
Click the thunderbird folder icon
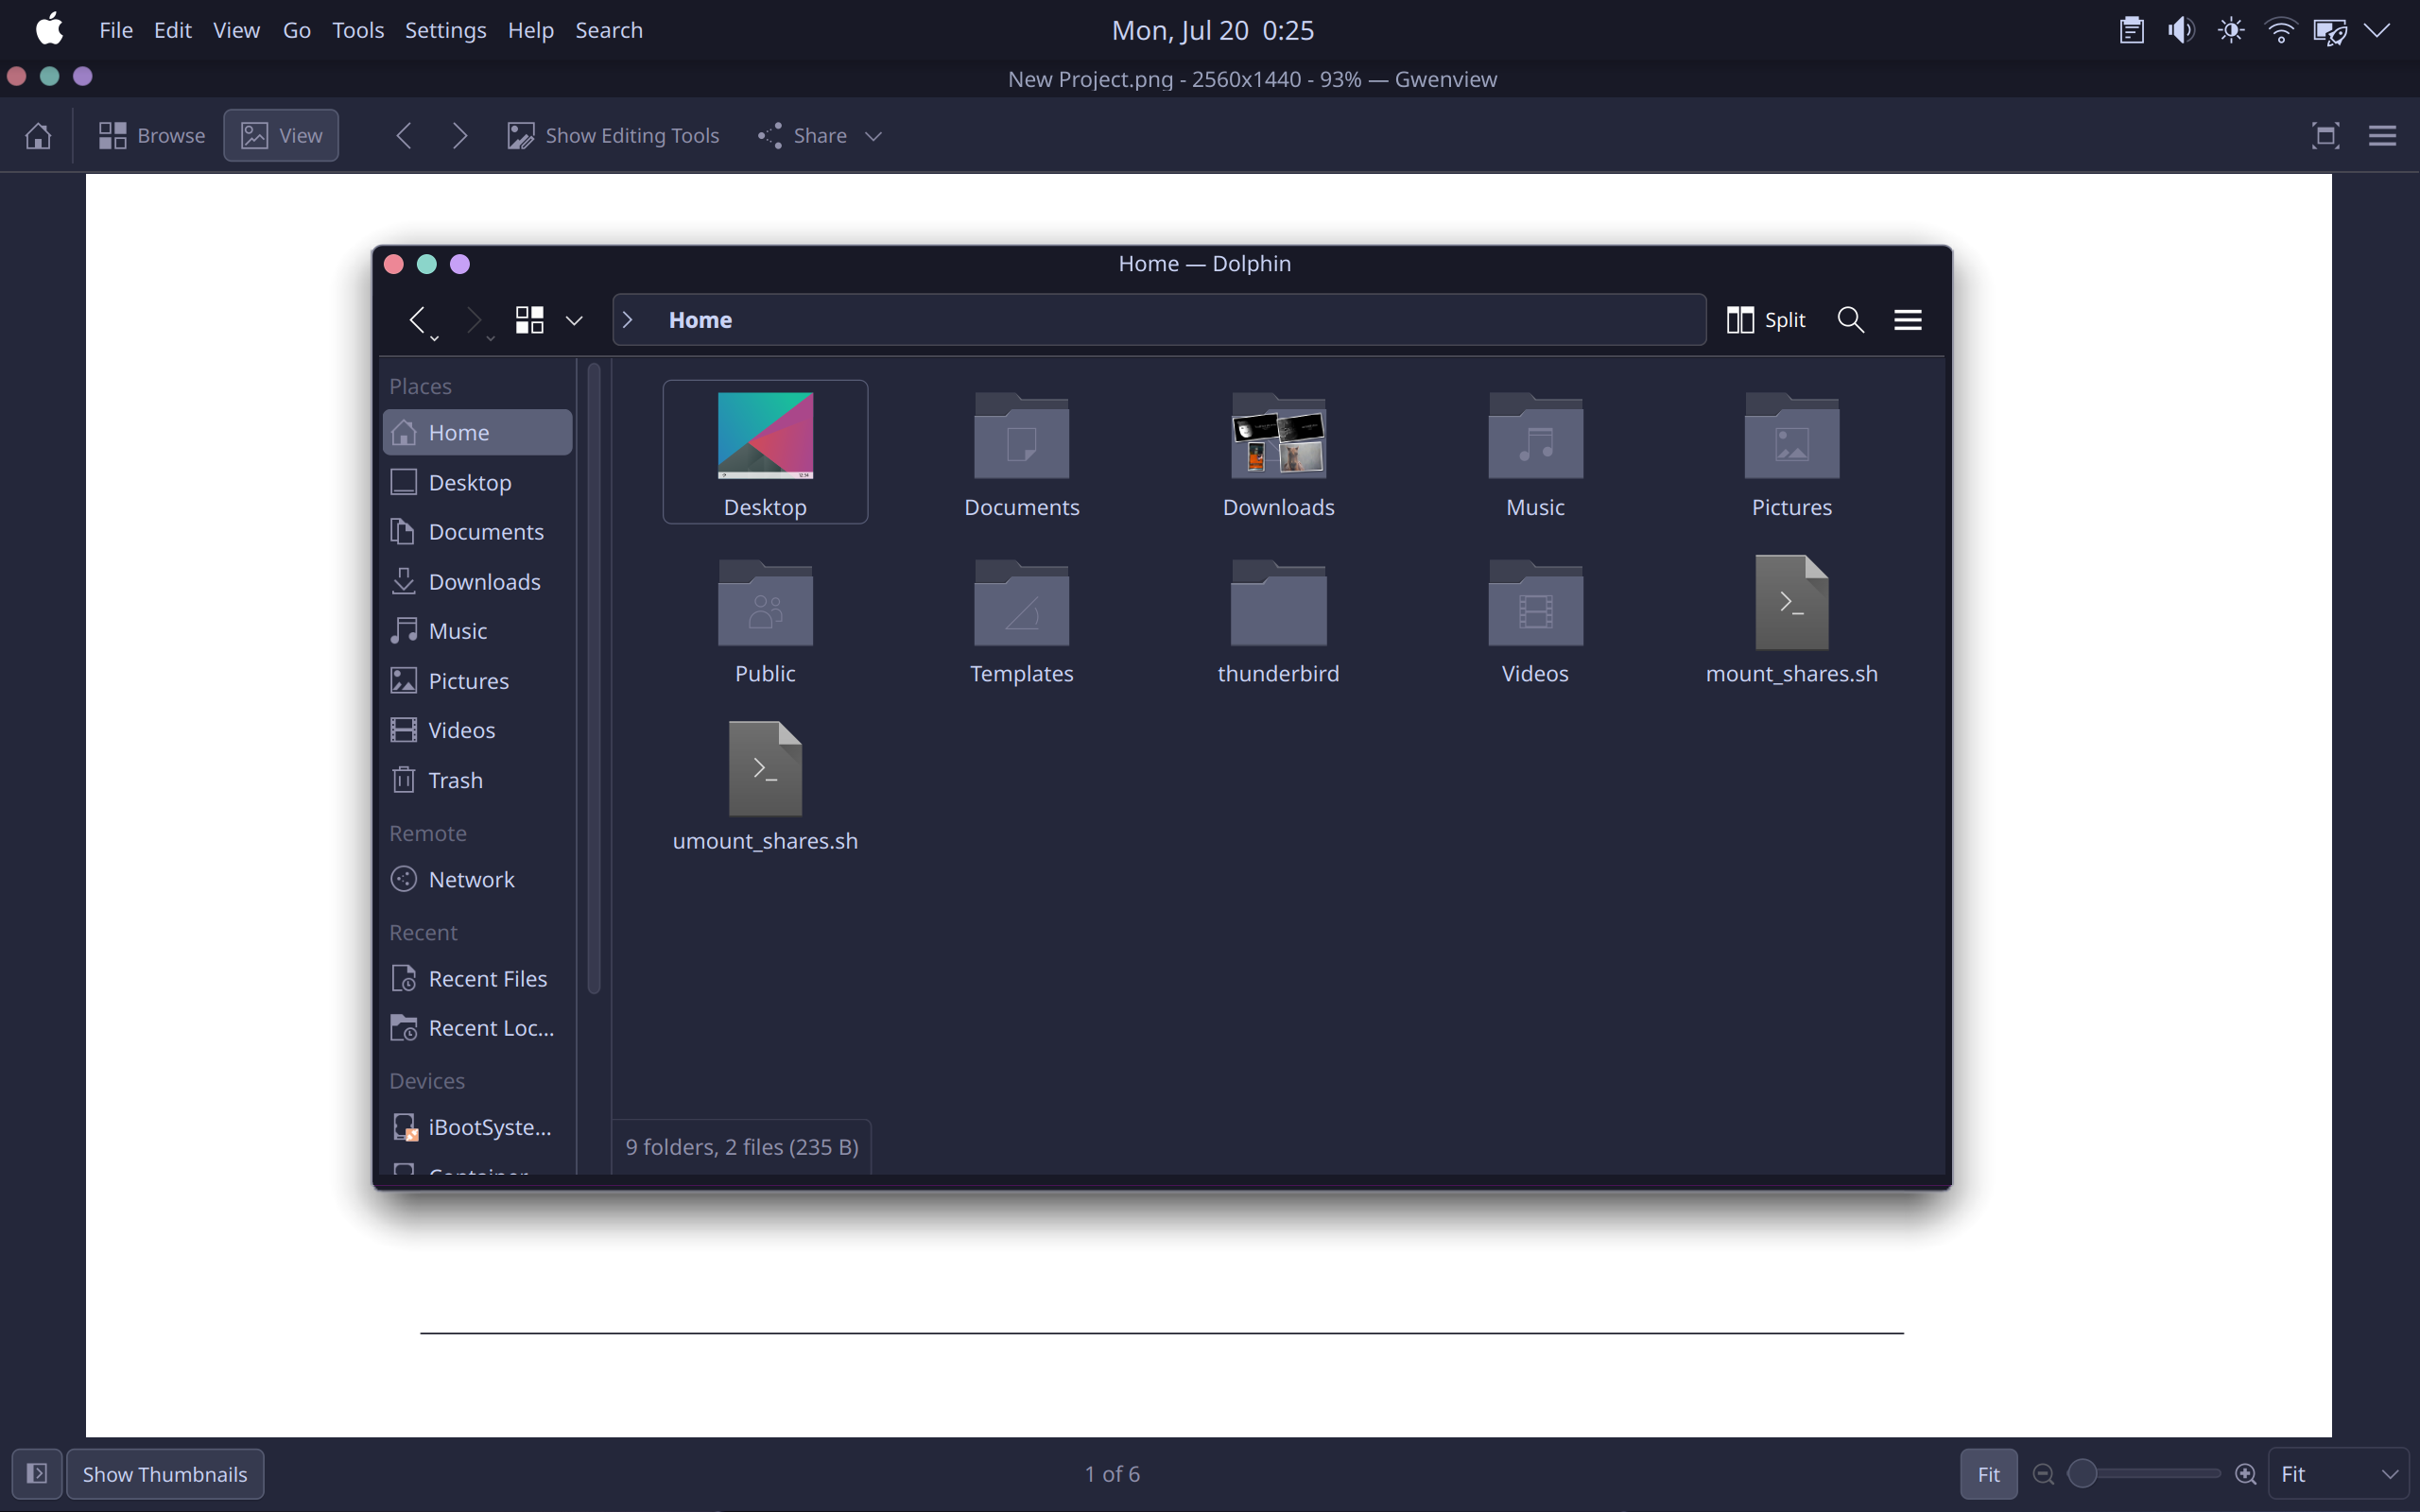pyautogui.click(x=1278, y=602)
